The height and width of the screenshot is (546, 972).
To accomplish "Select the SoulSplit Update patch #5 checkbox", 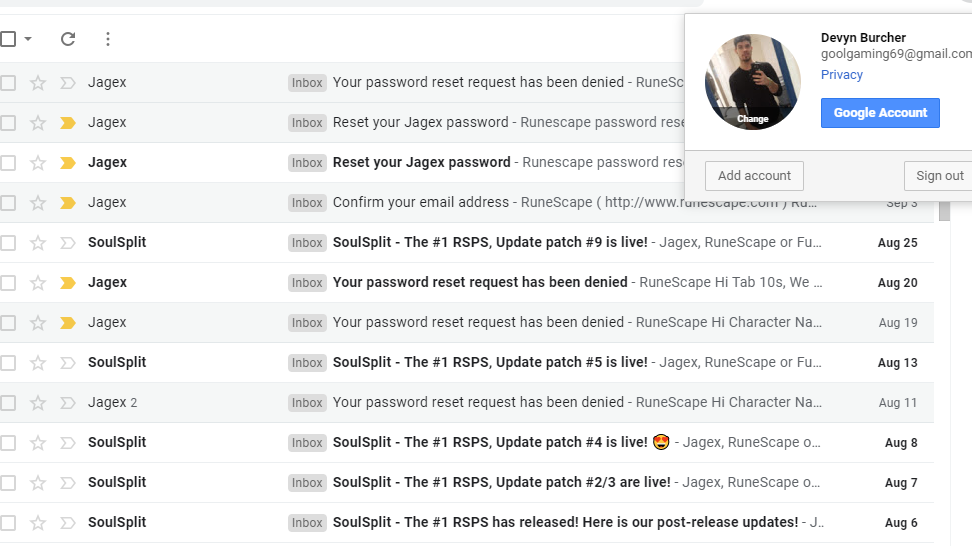I will point(8,363).
